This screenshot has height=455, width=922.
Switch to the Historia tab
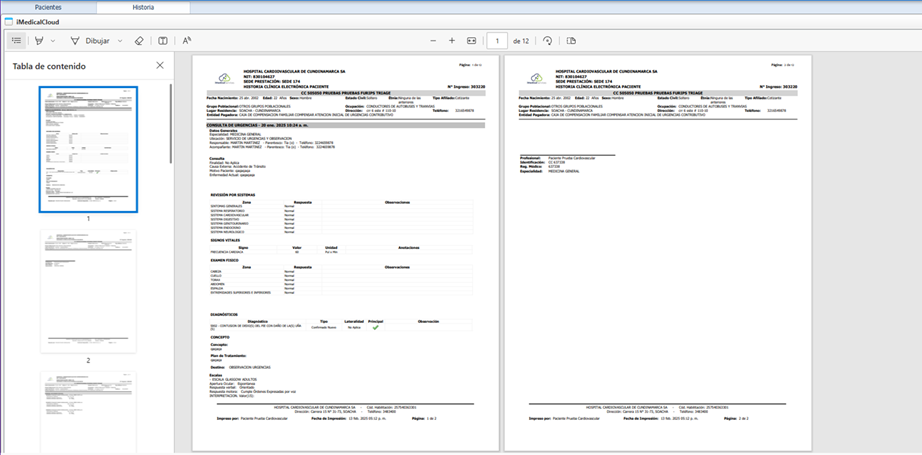tap(143, 7)
